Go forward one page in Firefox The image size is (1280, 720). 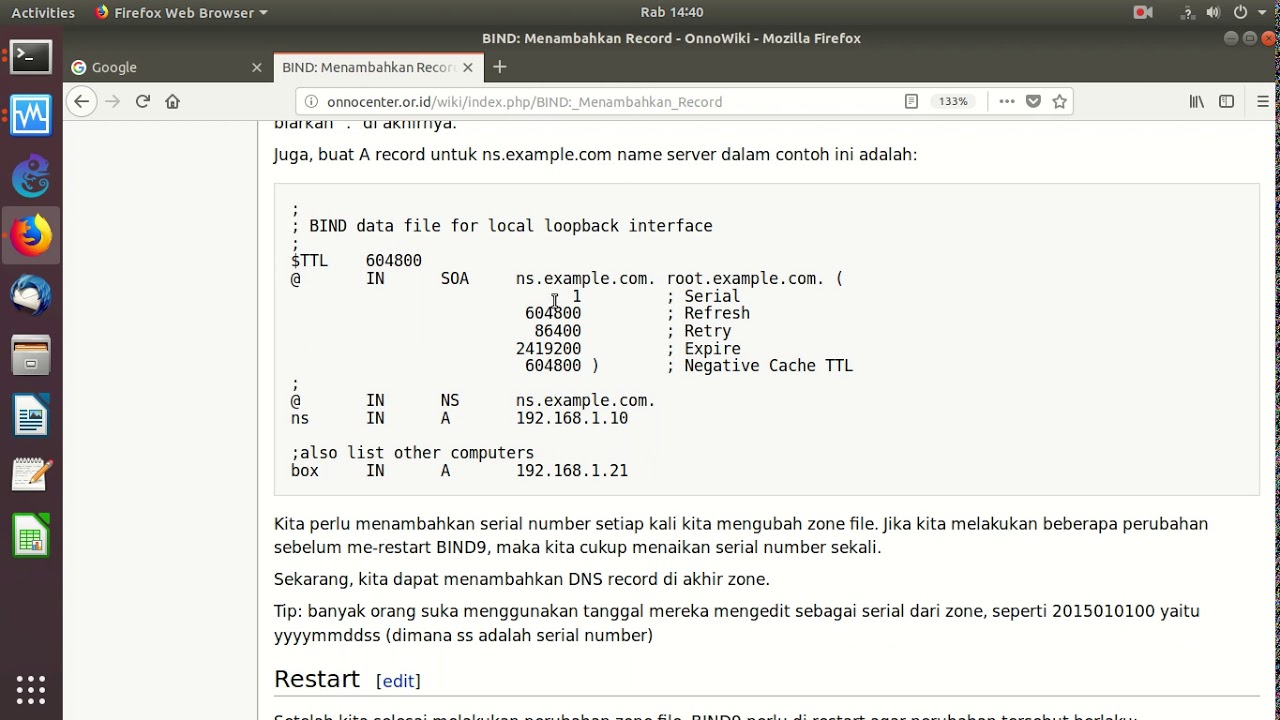point(112,101)
